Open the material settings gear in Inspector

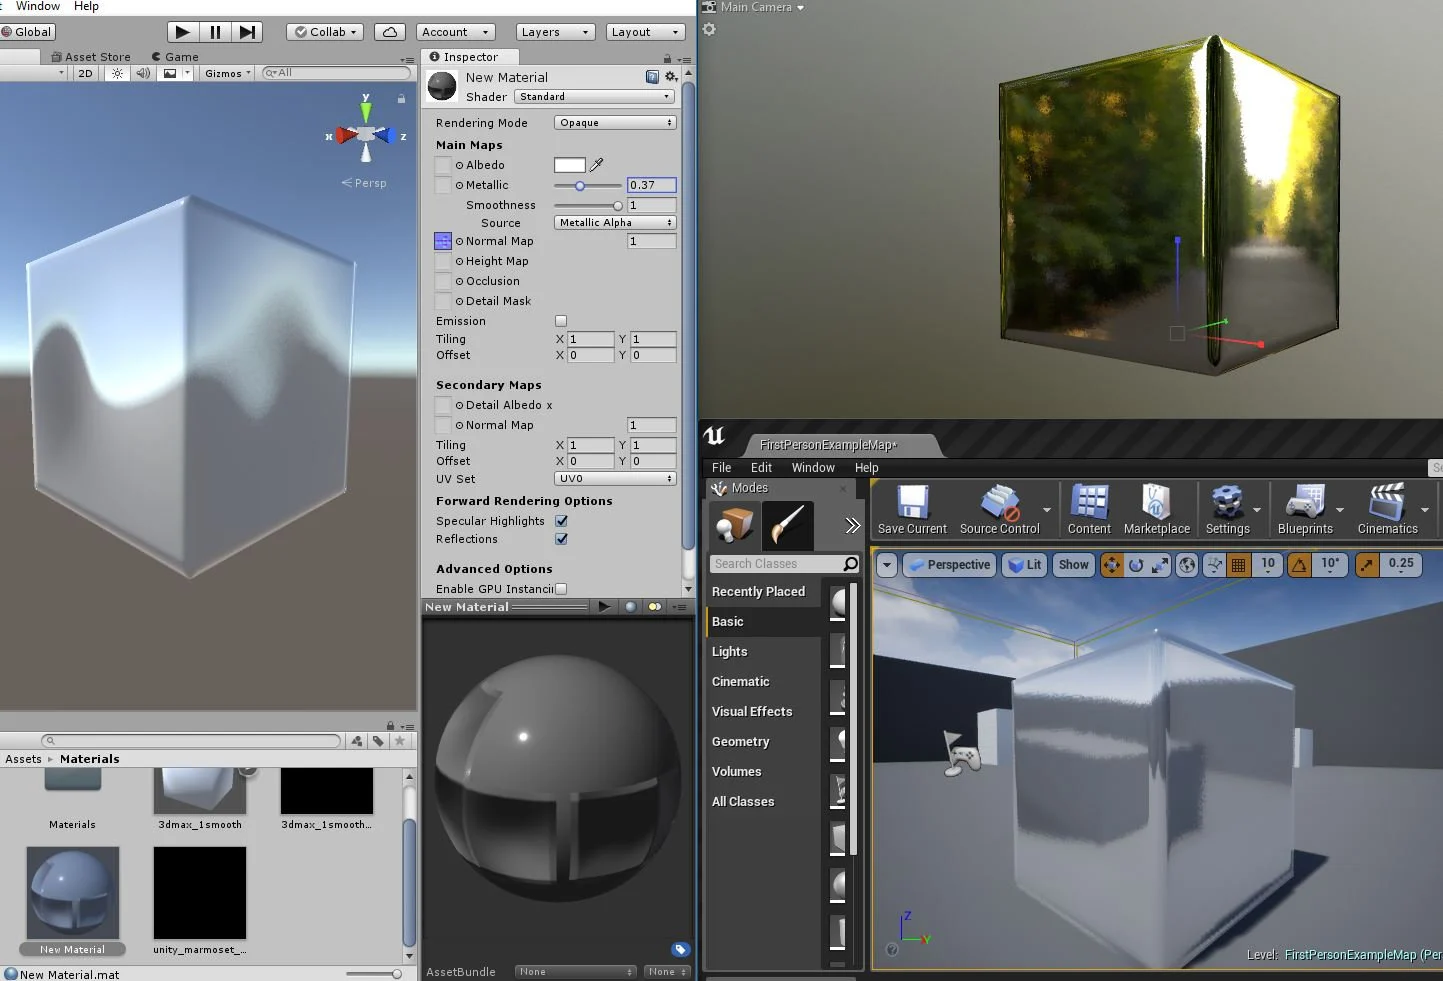pos(671,77)
